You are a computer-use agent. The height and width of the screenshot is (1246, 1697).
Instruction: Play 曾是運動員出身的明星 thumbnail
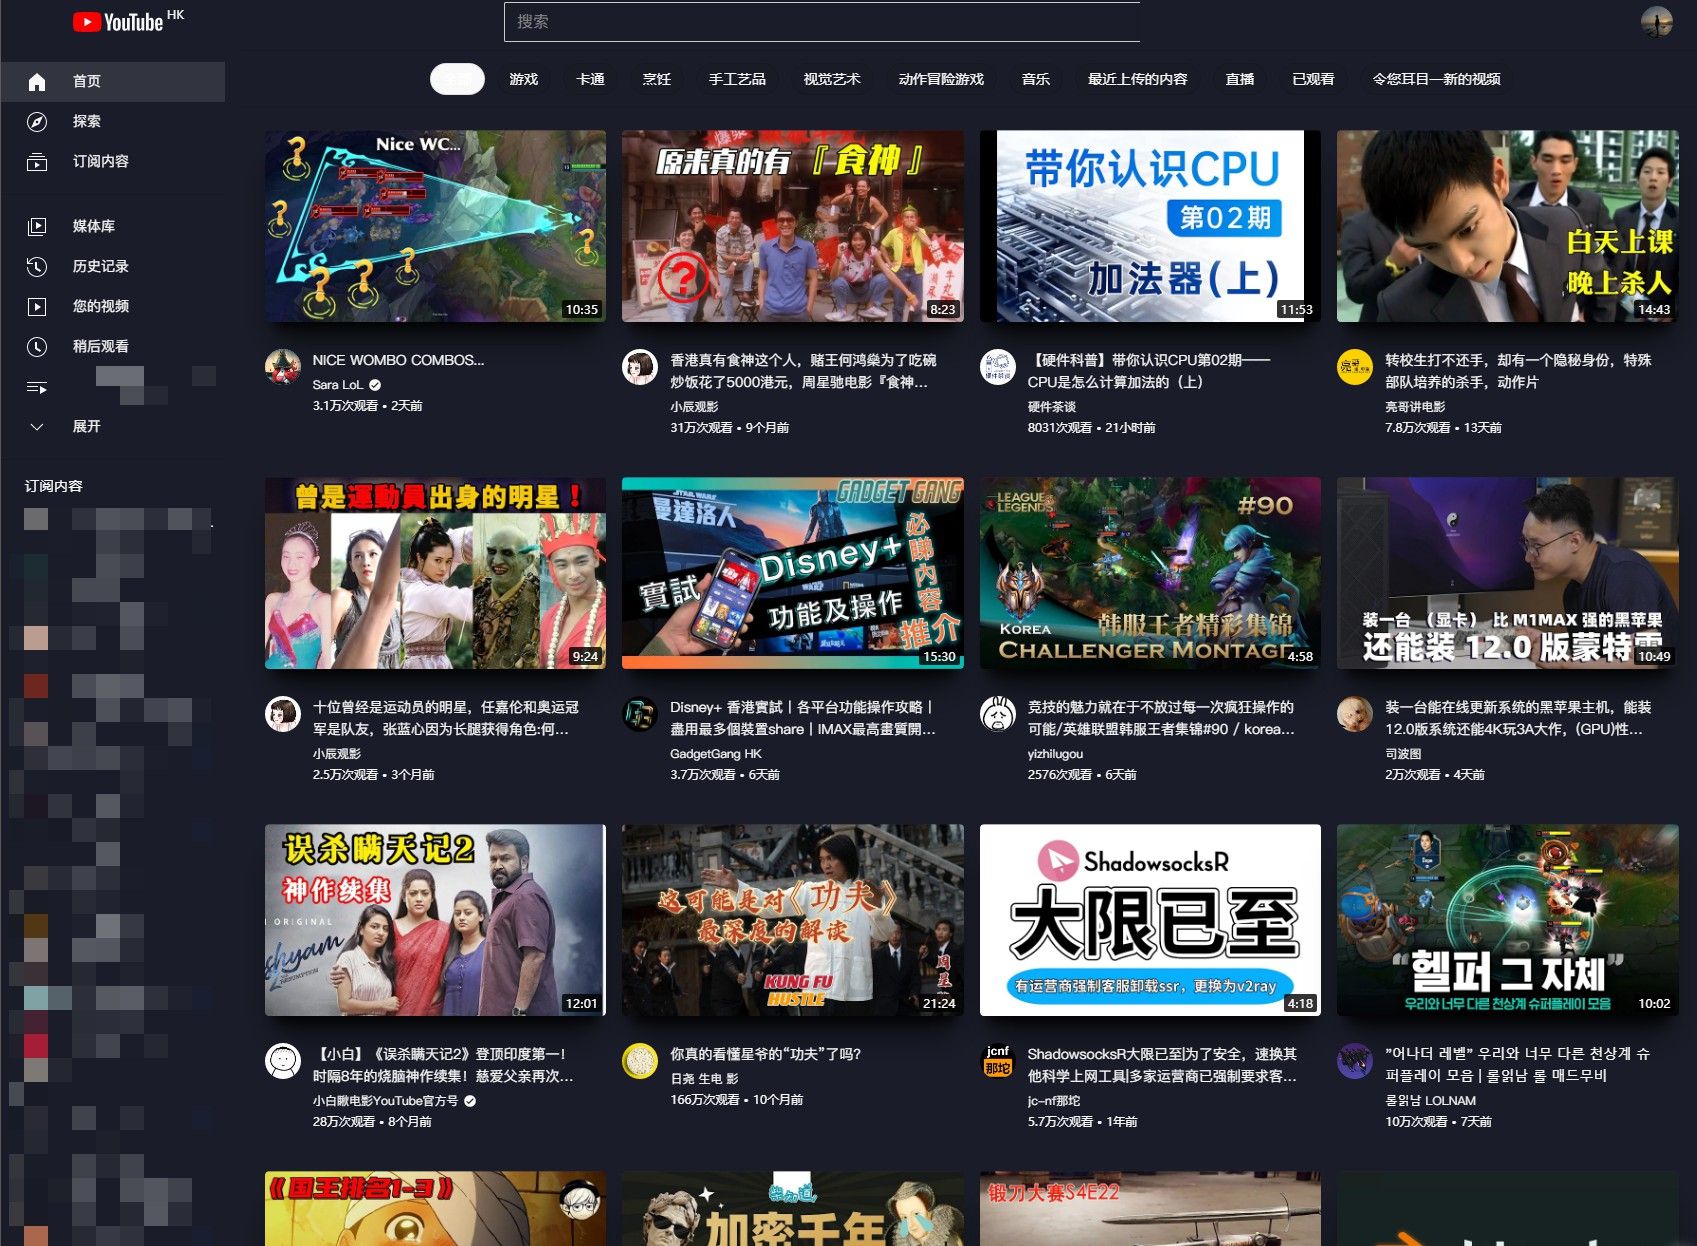pos(435,573)
